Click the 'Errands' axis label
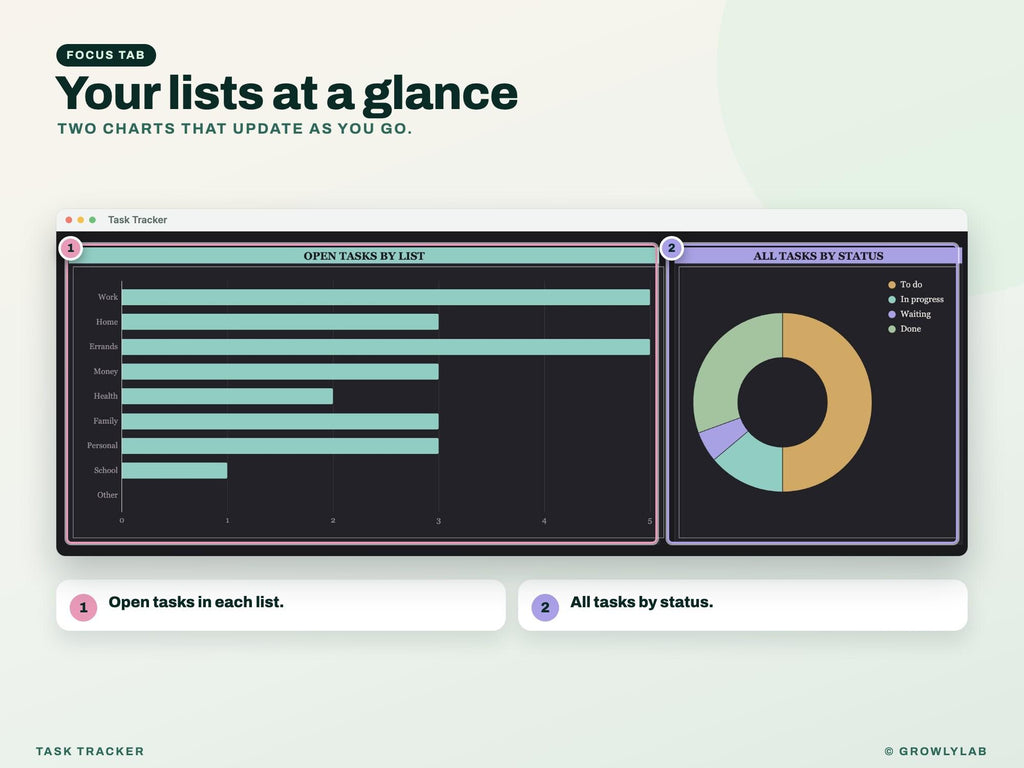The height and width of the screenshot is (768, 1024). point(103,347)
